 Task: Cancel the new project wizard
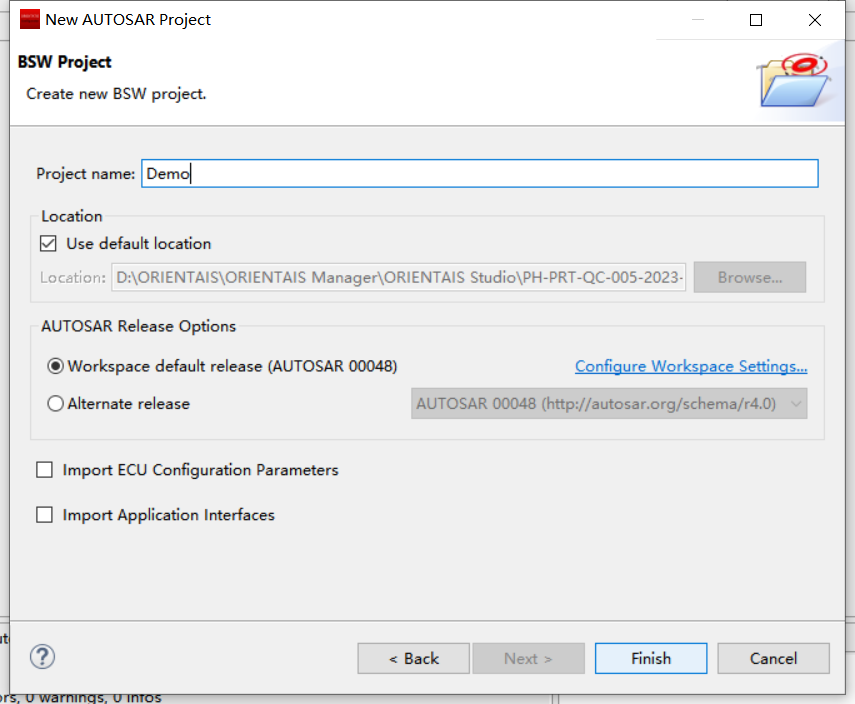(773, 658)
